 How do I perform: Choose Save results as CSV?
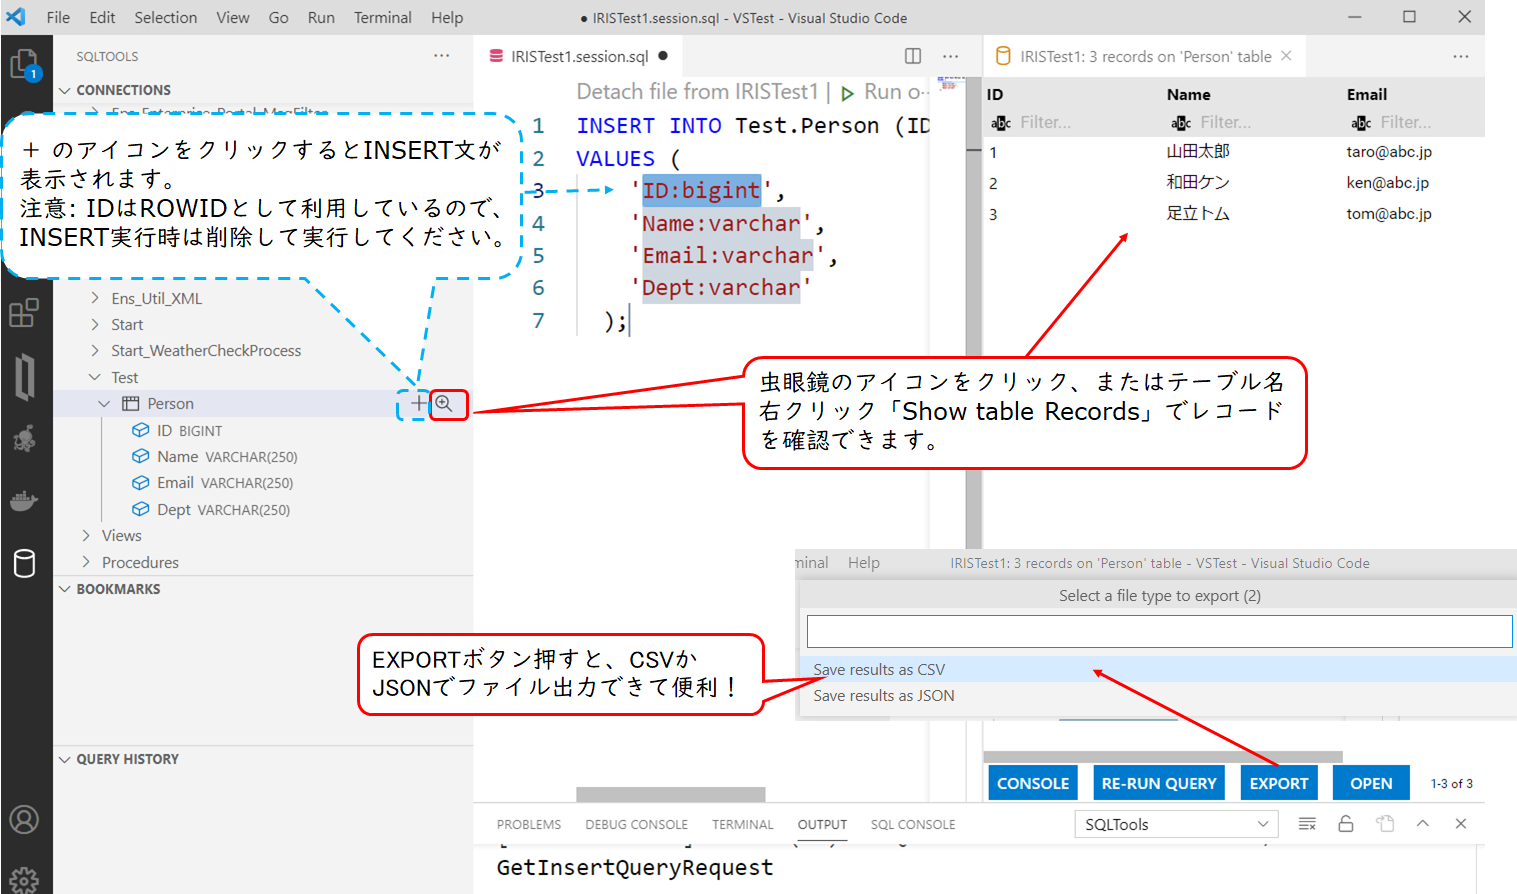click(1157, 669)
